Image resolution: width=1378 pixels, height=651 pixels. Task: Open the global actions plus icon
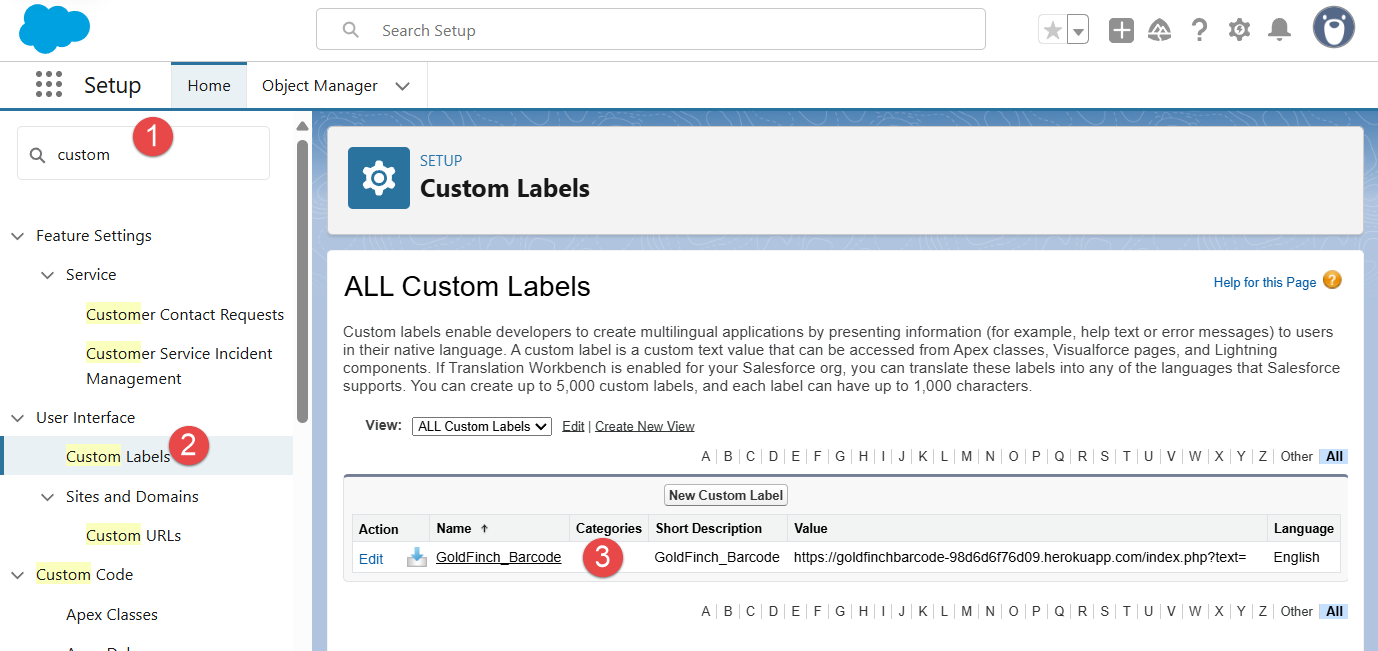tap(1121, 30)
